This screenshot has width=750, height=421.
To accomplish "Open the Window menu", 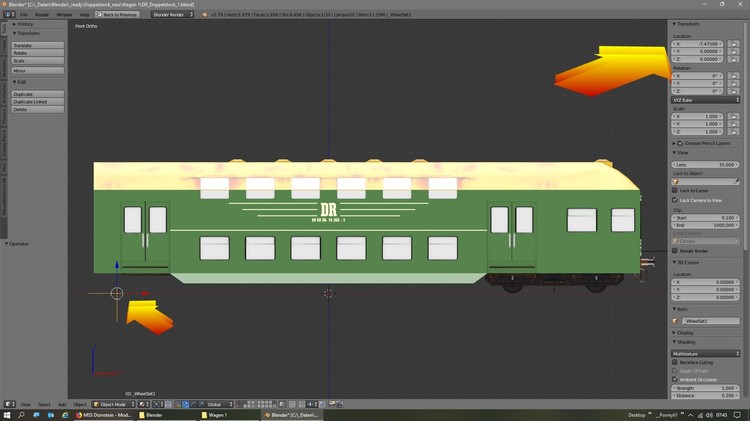I will click(x=64, y=15).
